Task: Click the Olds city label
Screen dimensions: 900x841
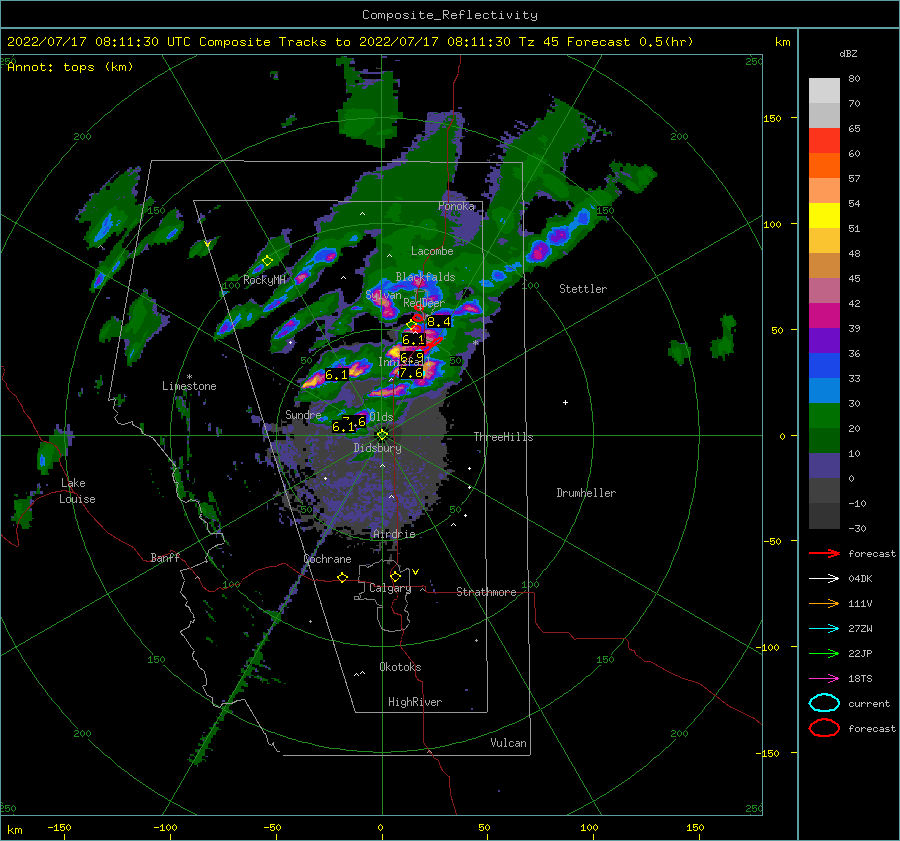Action: point(381,416)
